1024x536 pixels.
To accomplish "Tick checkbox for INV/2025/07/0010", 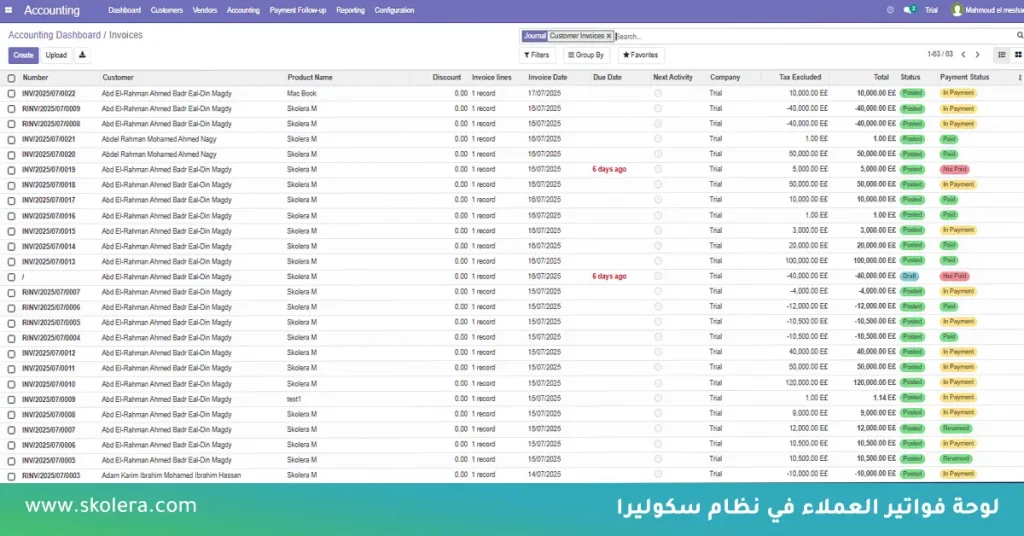I will 11,384.
